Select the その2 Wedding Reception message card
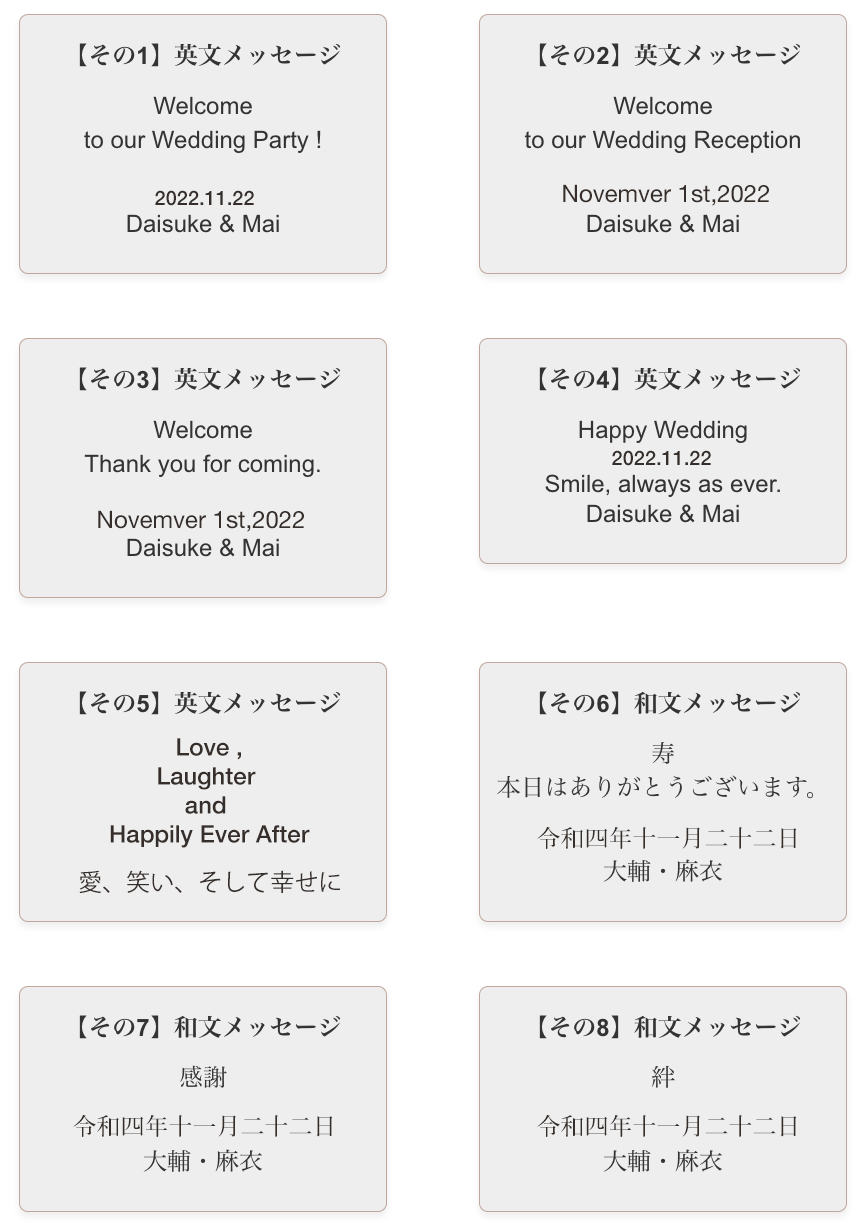 [x=663, y=144]
